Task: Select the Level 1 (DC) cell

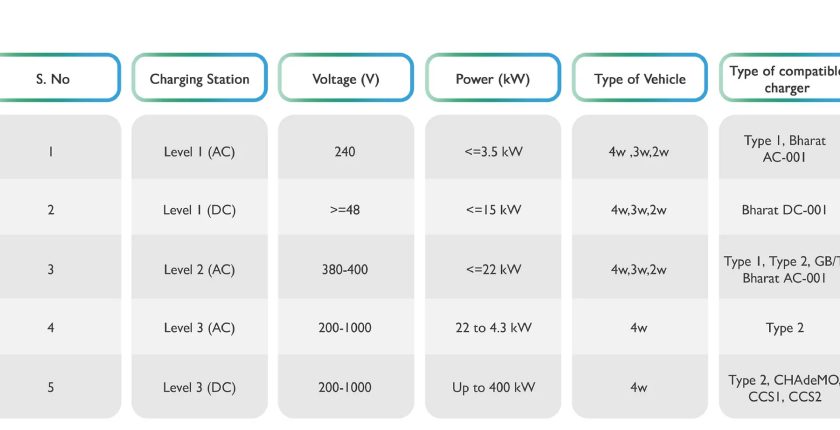Action: [x=199, y=210]
